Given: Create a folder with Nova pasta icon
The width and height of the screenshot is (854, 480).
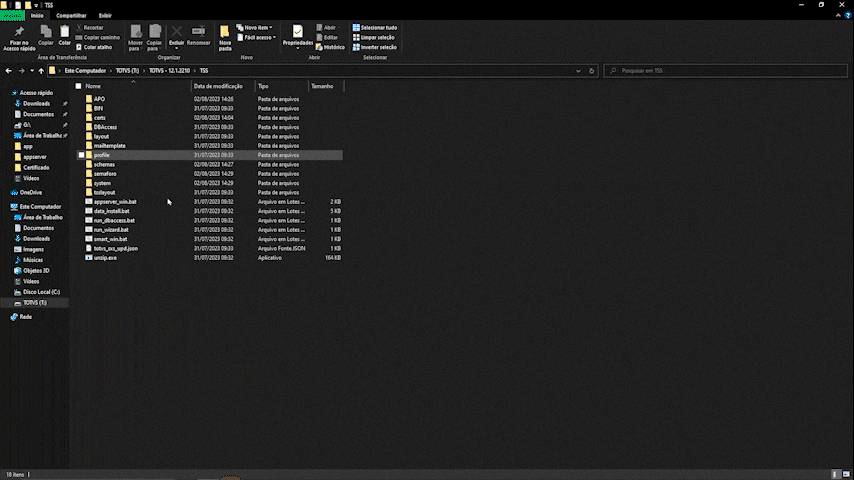Looking at the screenshot, I should click(224, 32).
